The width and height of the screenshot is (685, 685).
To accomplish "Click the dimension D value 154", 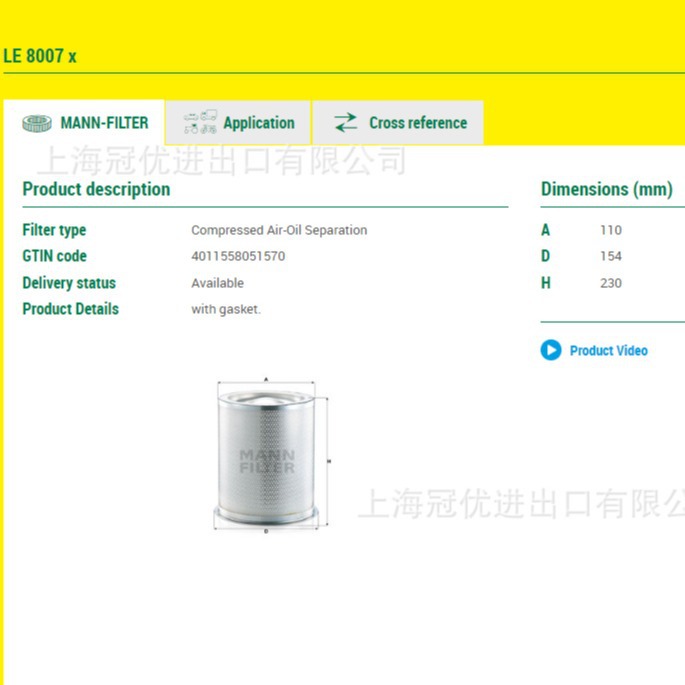I will (611, 256).
